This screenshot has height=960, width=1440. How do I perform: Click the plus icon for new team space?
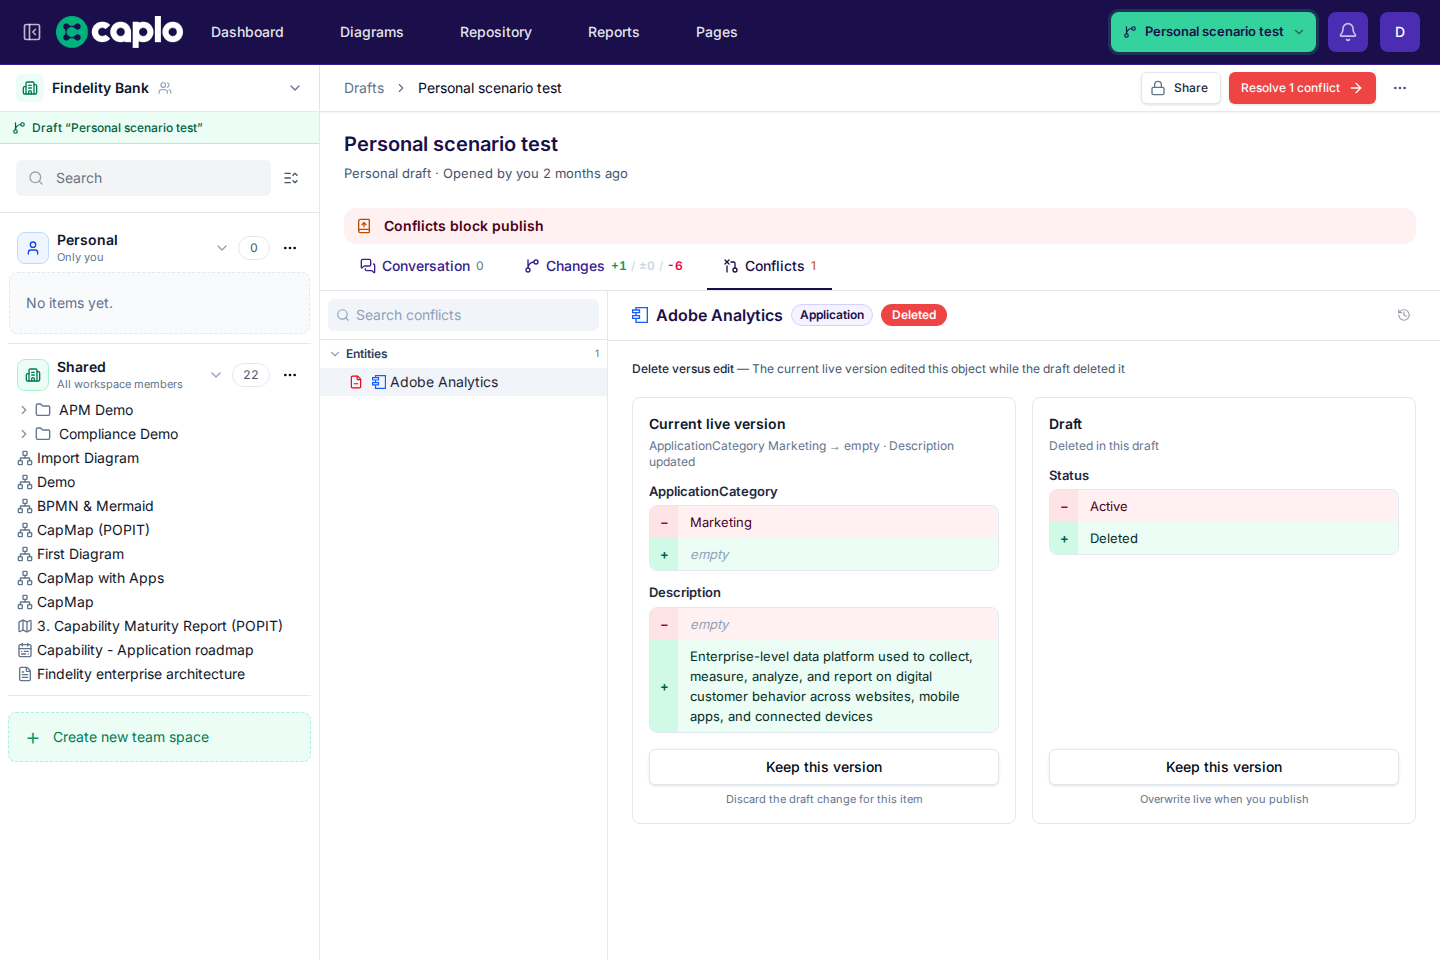tap(33, 738)
